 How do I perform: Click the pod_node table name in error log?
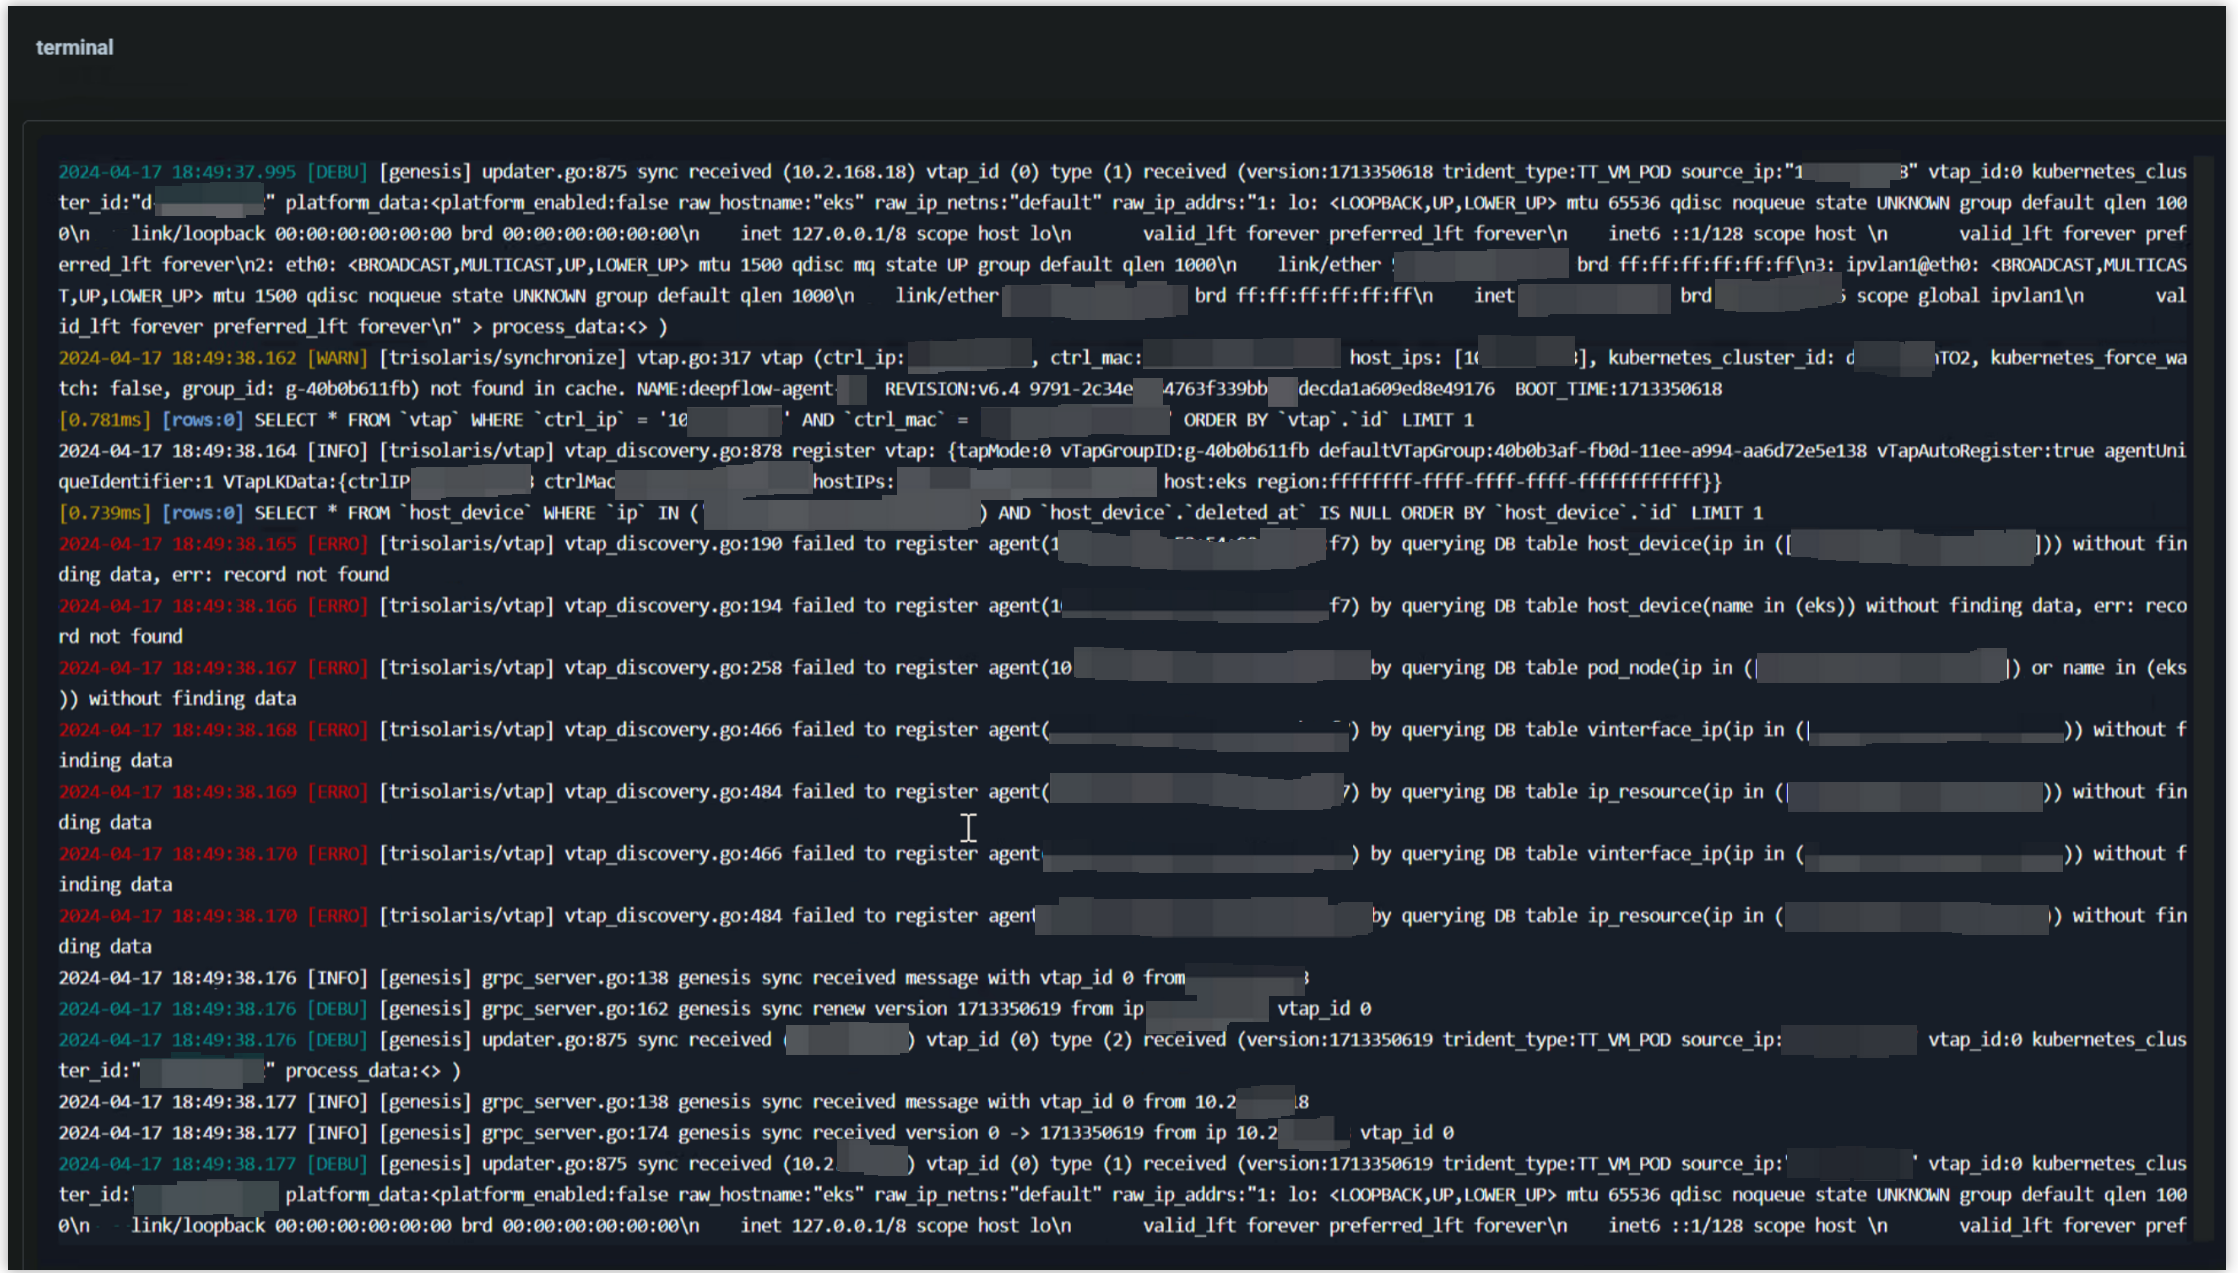1628,668
